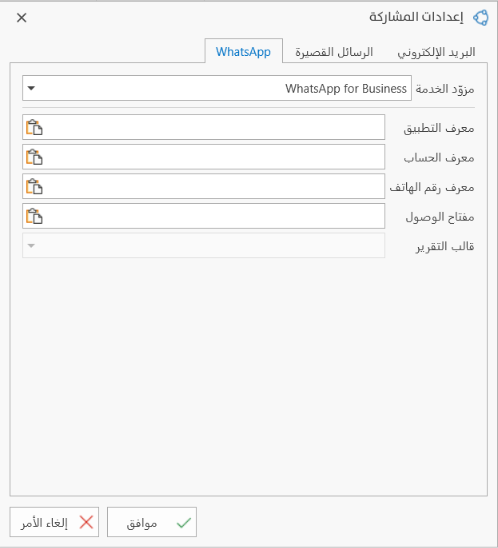Expand the قالب التقرير dropdown
Screen dimensions: 498x548
point(31,246)
